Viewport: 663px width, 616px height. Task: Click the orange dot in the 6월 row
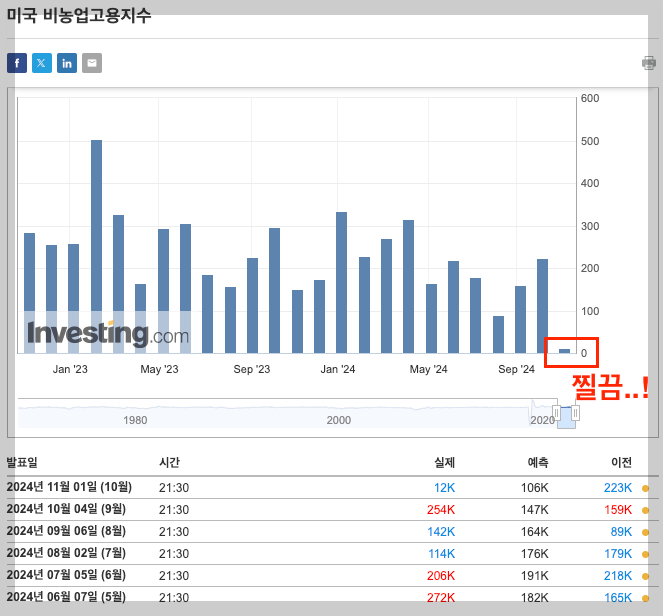tap(645, 576)
